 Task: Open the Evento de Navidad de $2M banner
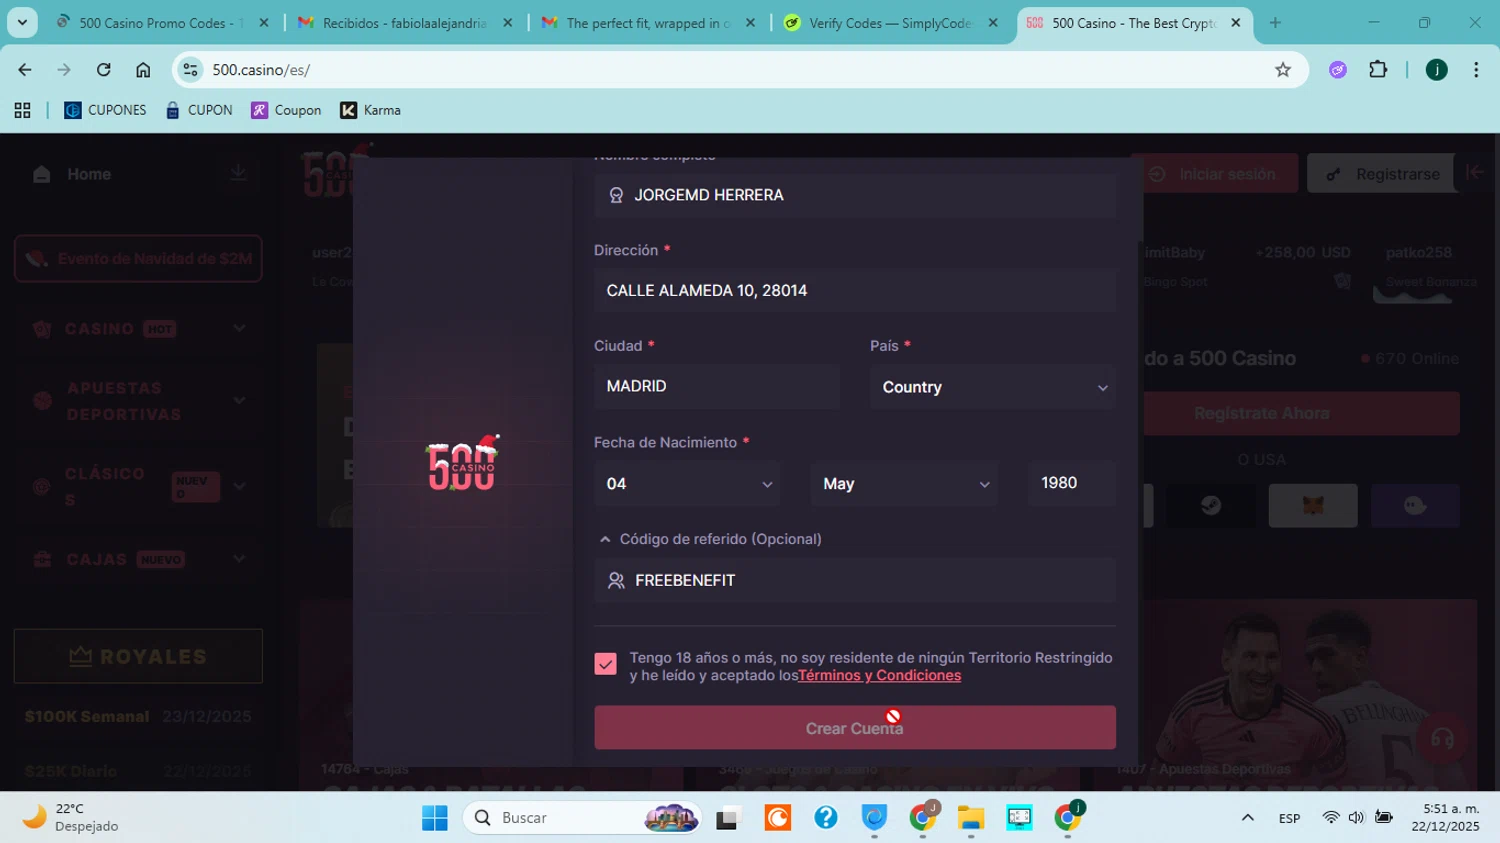(x=138, y=259)
